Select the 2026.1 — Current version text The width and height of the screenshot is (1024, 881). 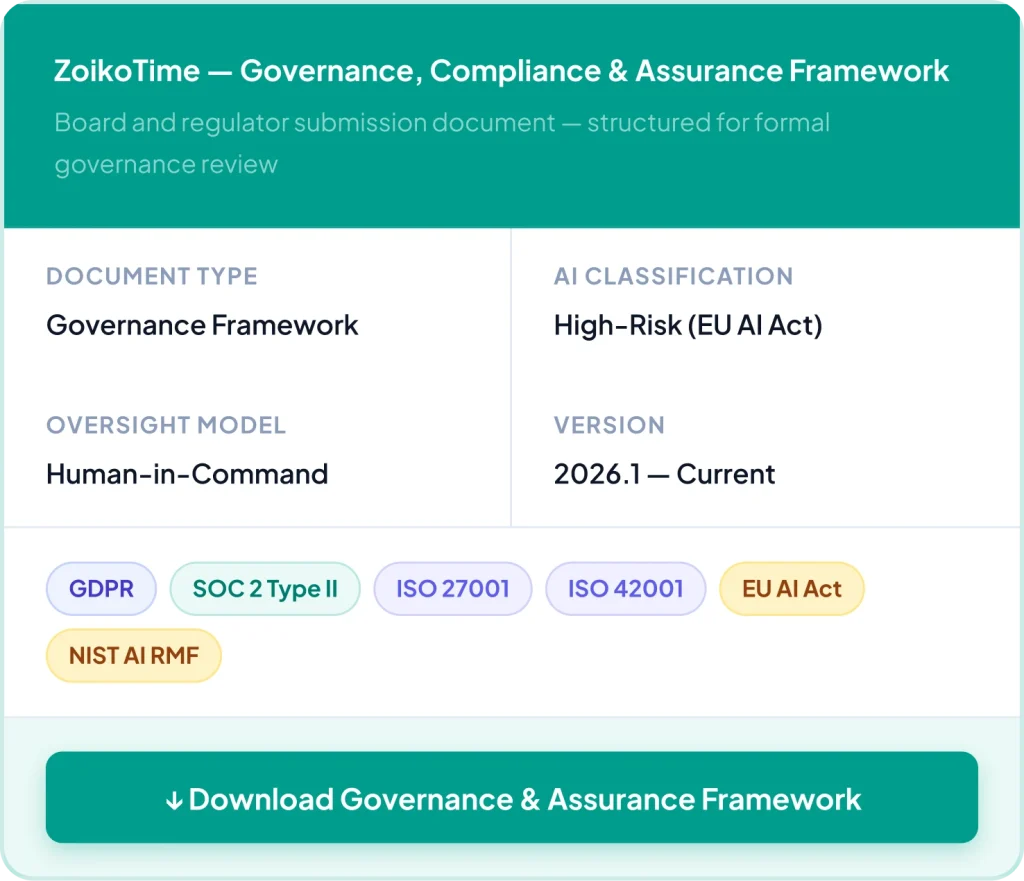664,474
